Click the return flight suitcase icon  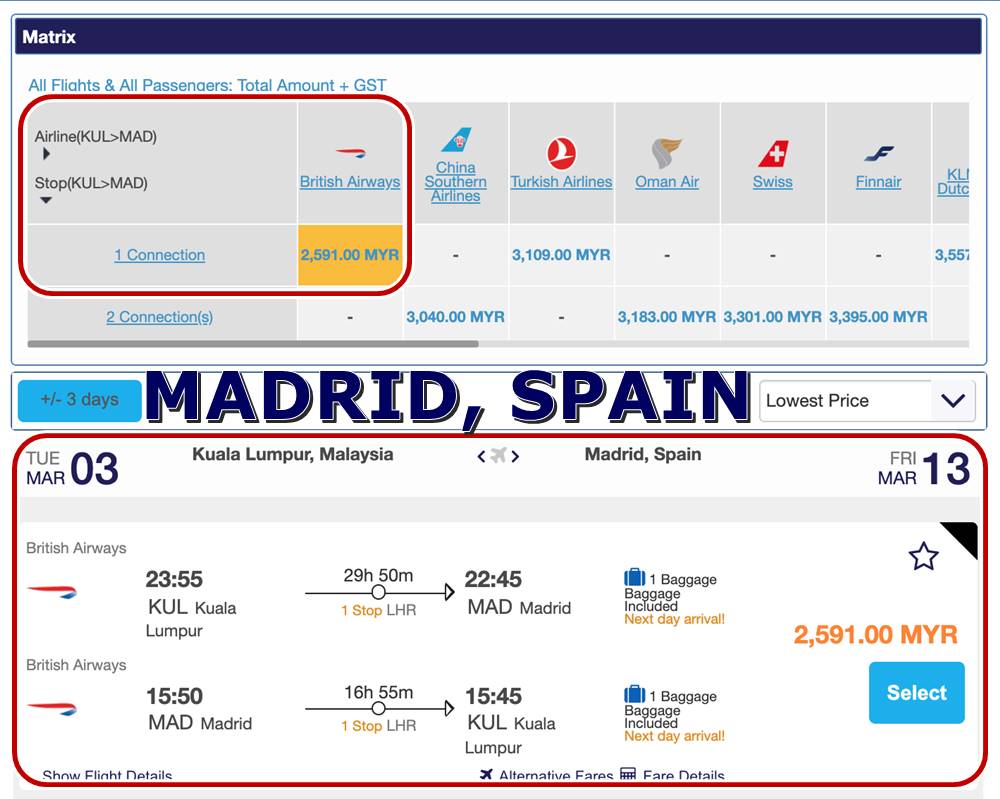(635, 694)
